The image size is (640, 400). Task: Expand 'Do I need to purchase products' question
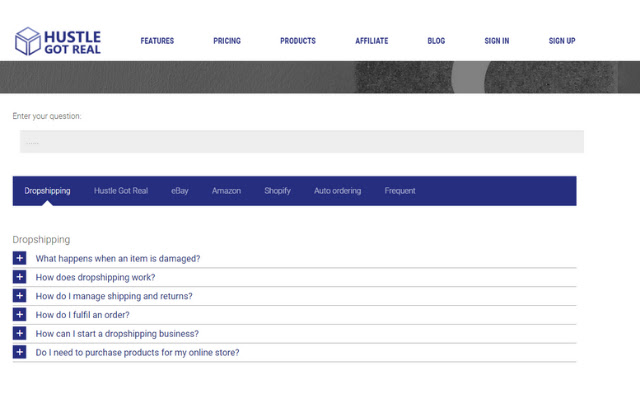pos(137,352)
